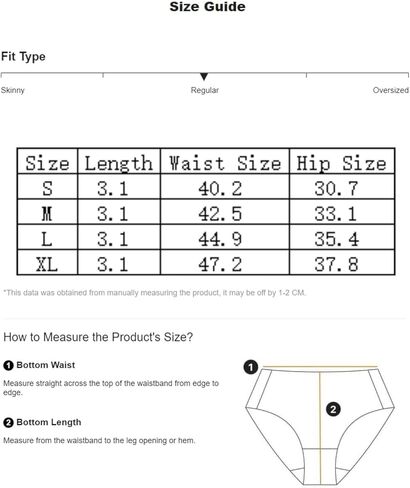
Task: Click the number 1 marker on the diagram
Action: (x=251, y=367)
